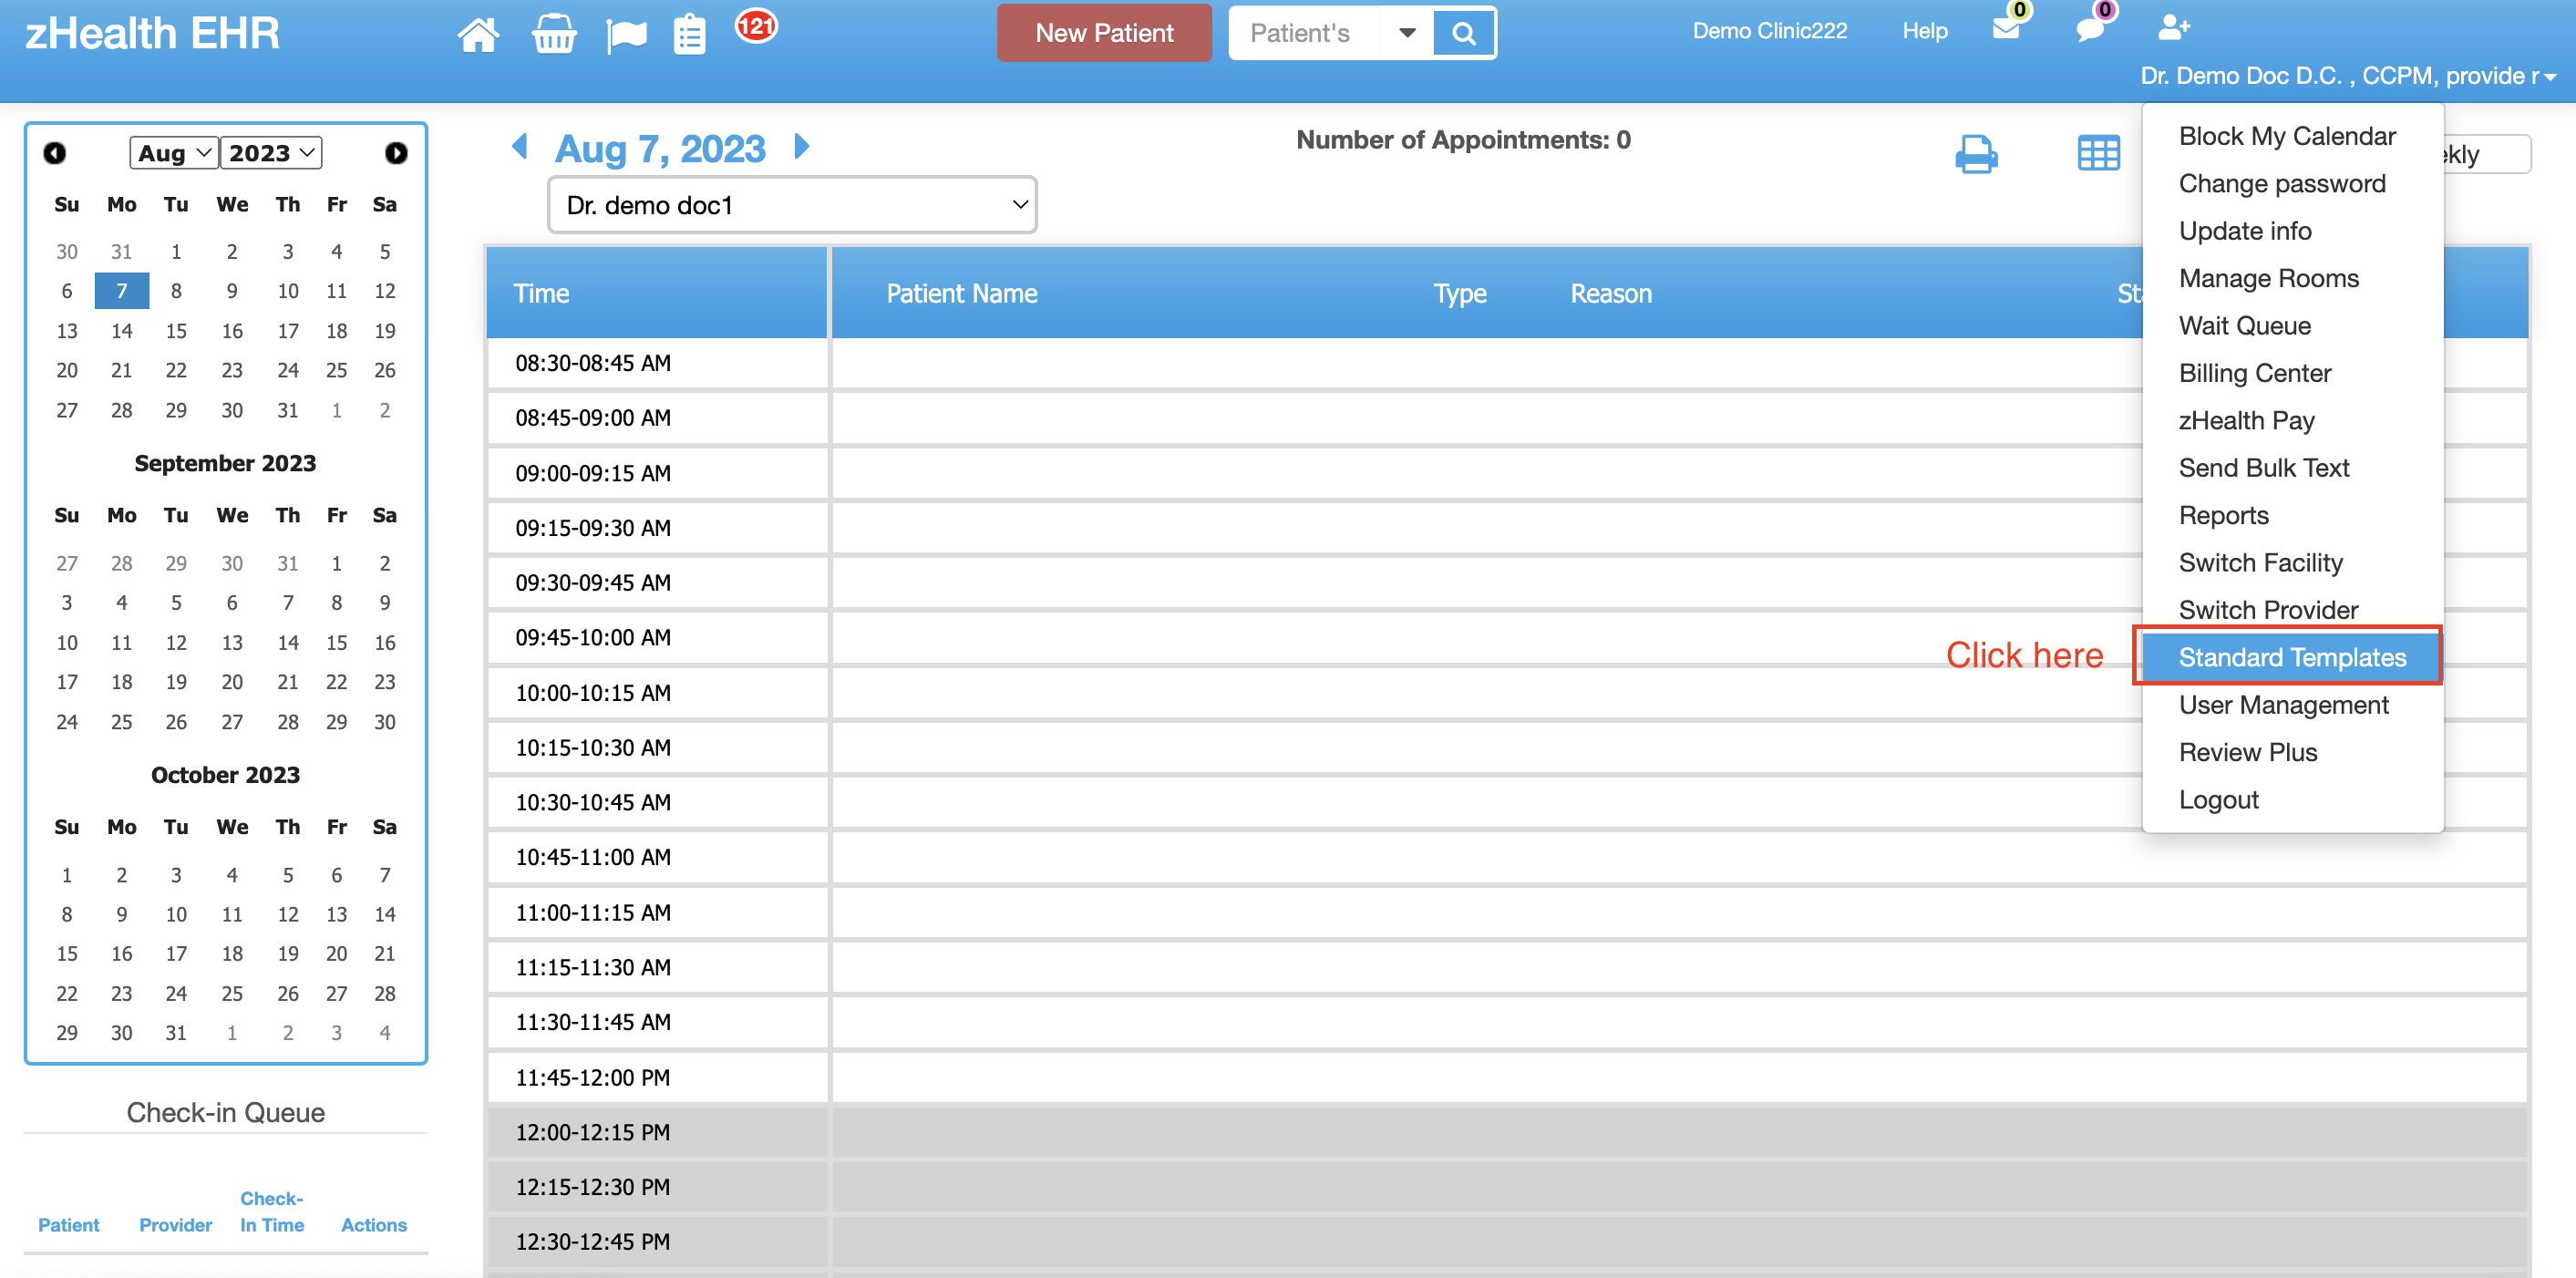Sort by Patient Name column header

962,294
